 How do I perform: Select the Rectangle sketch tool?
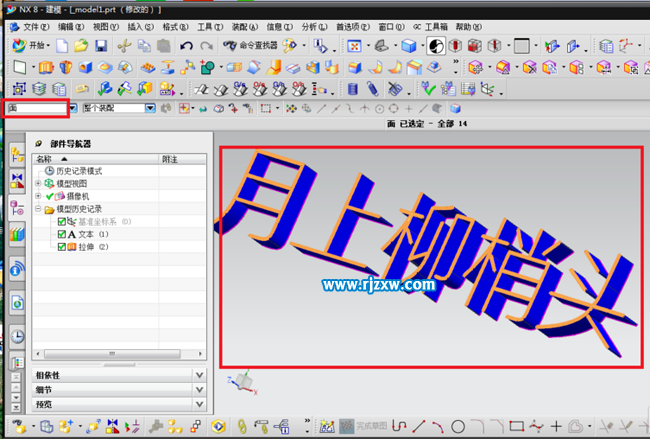click(x=517, y=426)
